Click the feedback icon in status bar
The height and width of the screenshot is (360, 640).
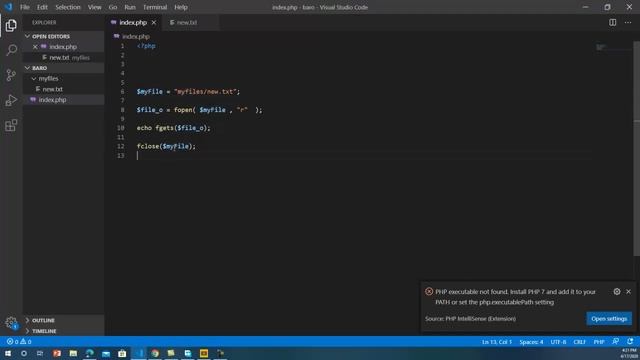coord(616,341)
